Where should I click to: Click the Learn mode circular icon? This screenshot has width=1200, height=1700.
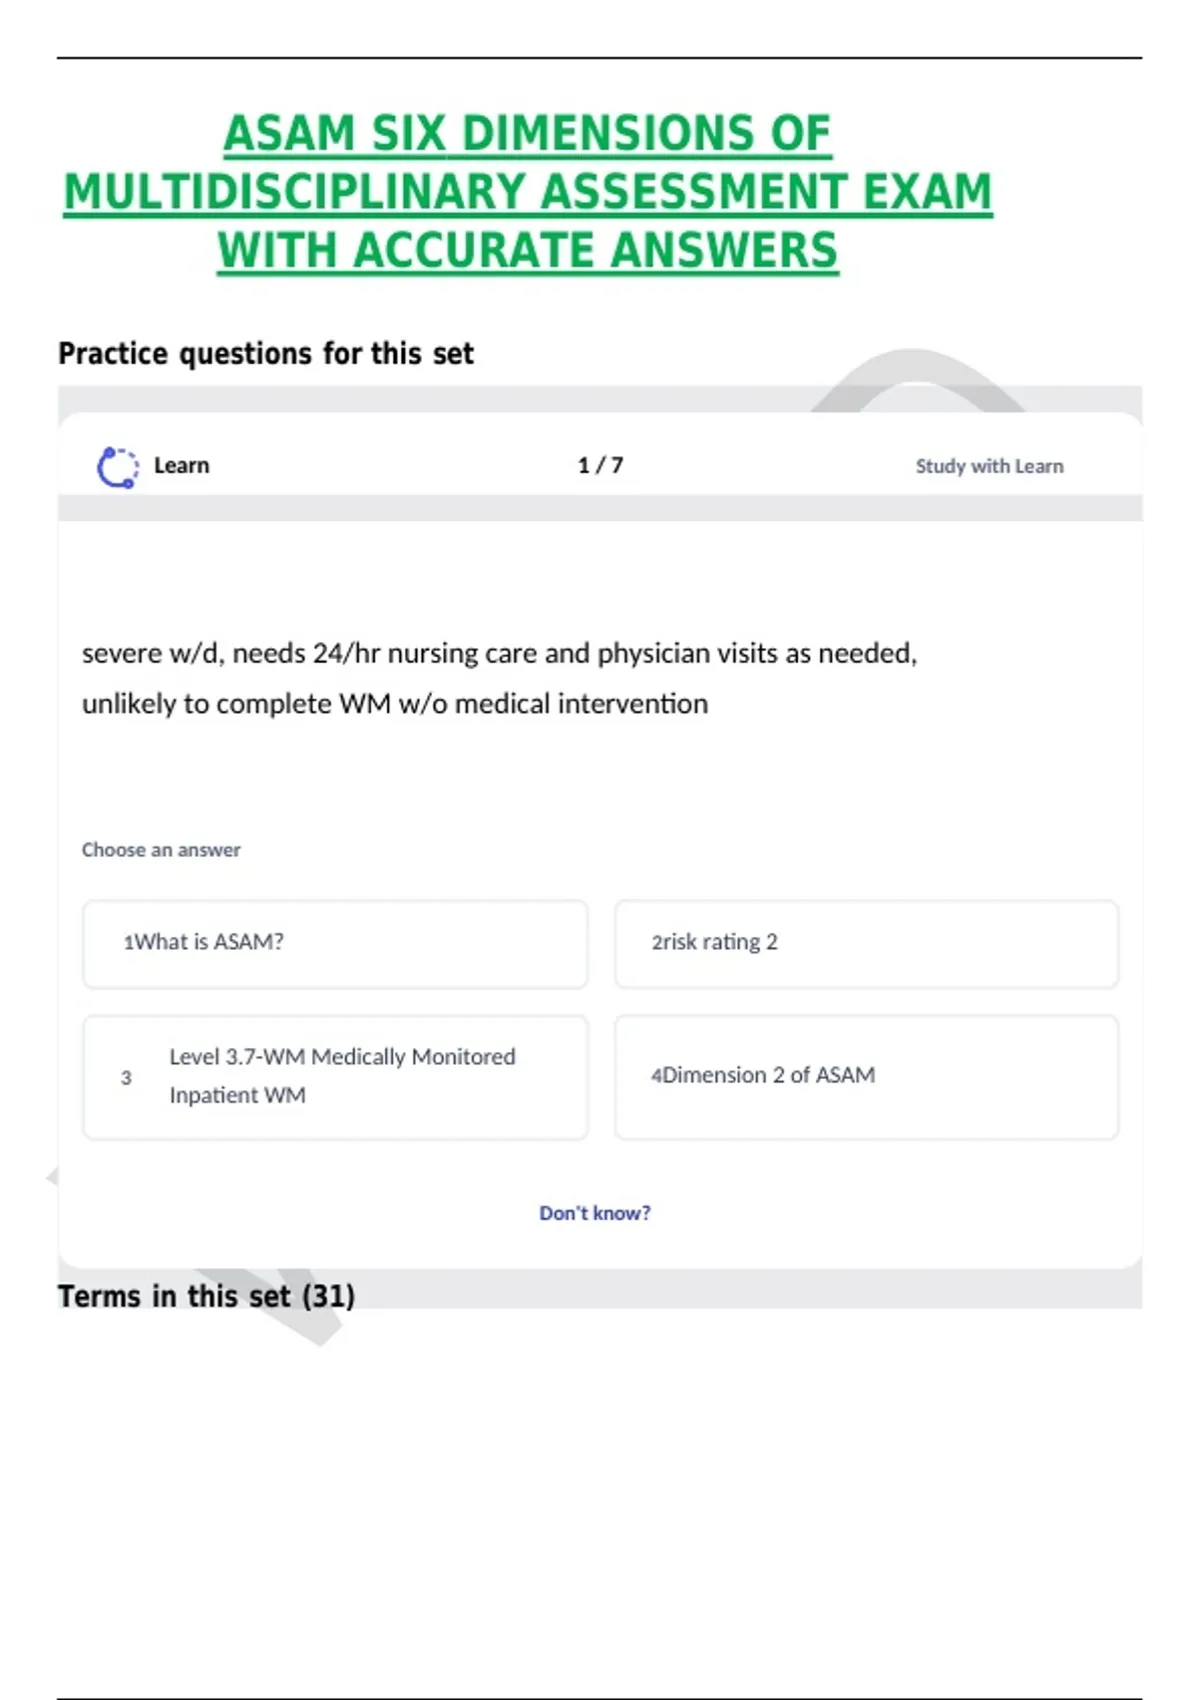tap(117, 467)
